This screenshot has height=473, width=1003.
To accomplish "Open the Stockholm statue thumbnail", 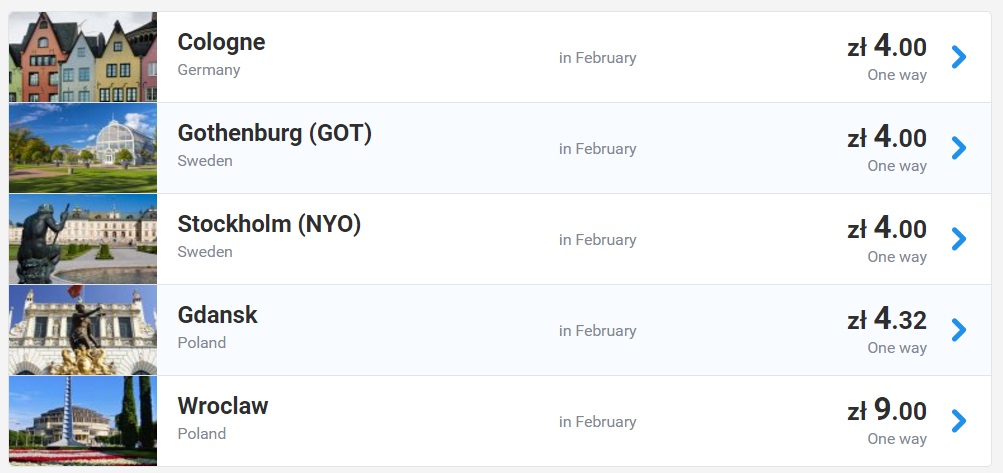I will [x=83, y=239].
